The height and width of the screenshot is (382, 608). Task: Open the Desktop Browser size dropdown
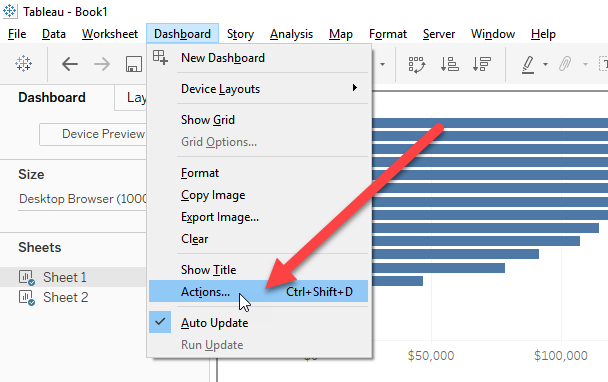(x=82, y=199)
